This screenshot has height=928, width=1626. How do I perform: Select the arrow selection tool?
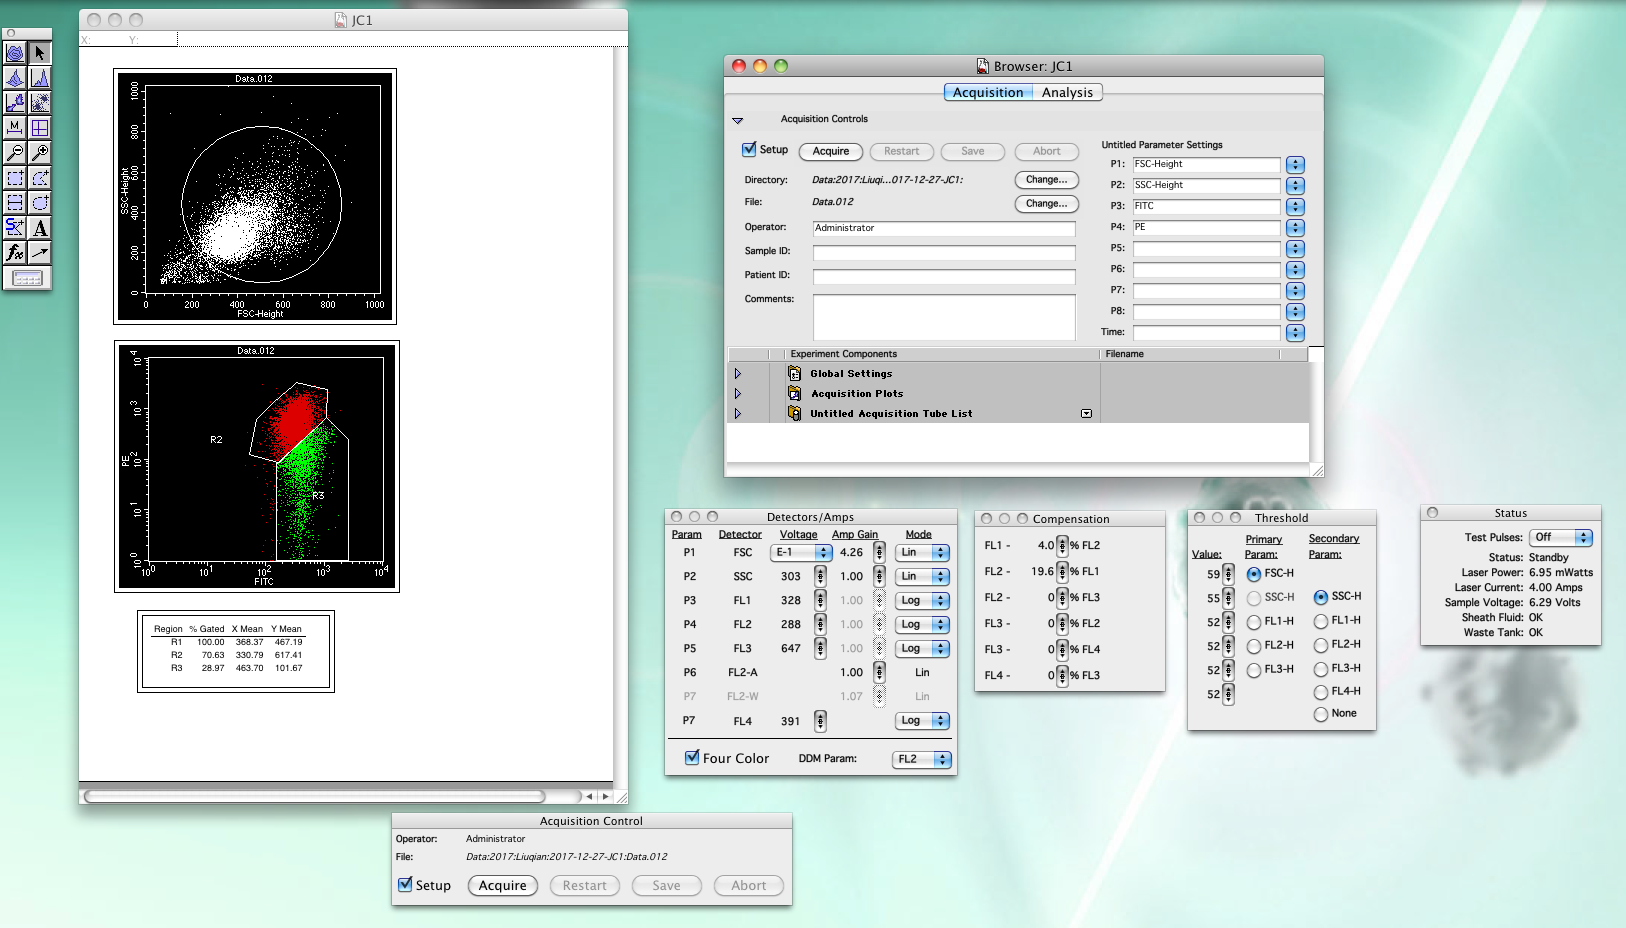click(x=40, y=53)
